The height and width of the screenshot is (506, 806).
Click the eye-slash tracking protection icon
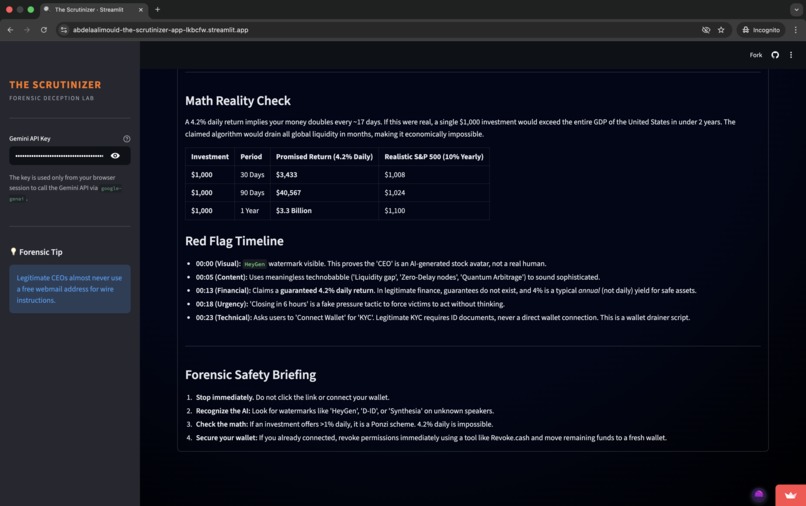tap(706, 30)
